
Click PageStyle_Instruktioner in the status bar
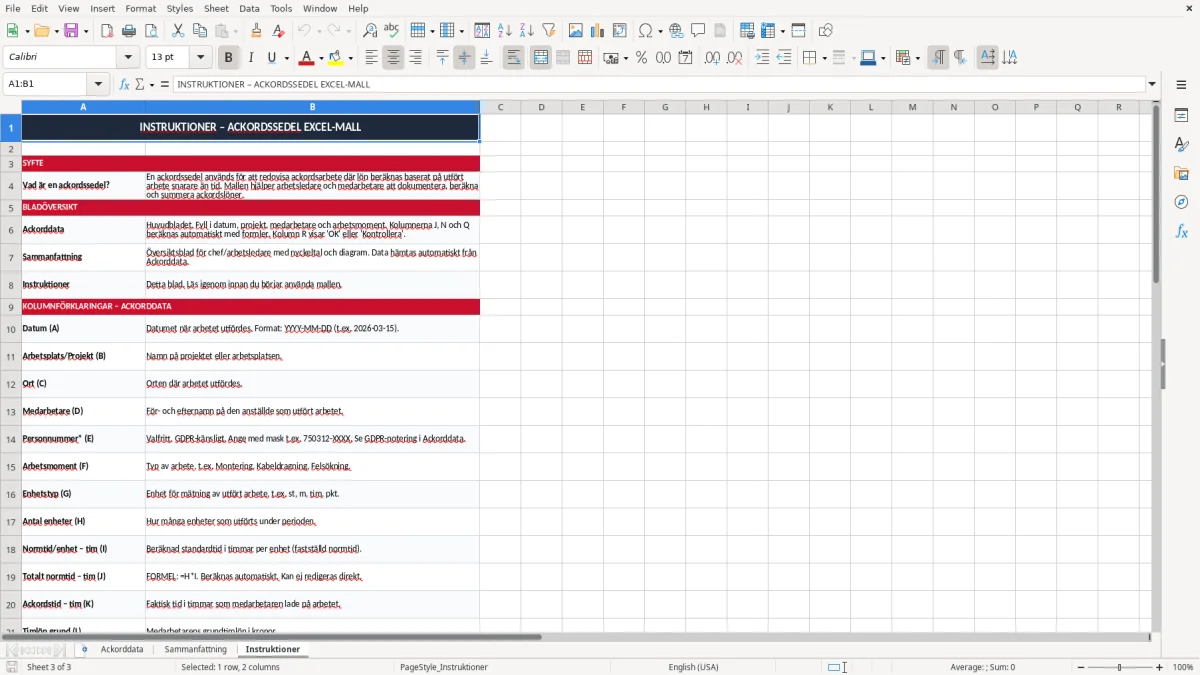tap(444, 667)
